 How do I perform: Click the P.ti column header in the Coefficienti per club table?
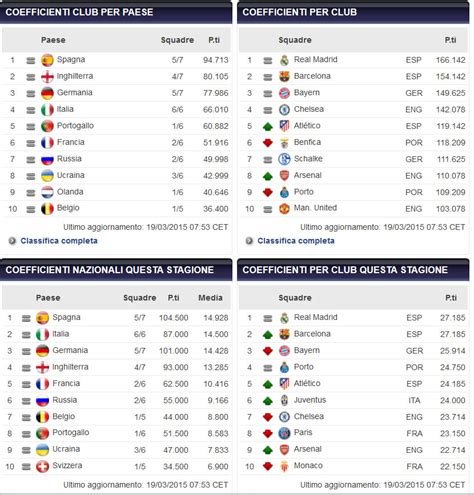450,40
